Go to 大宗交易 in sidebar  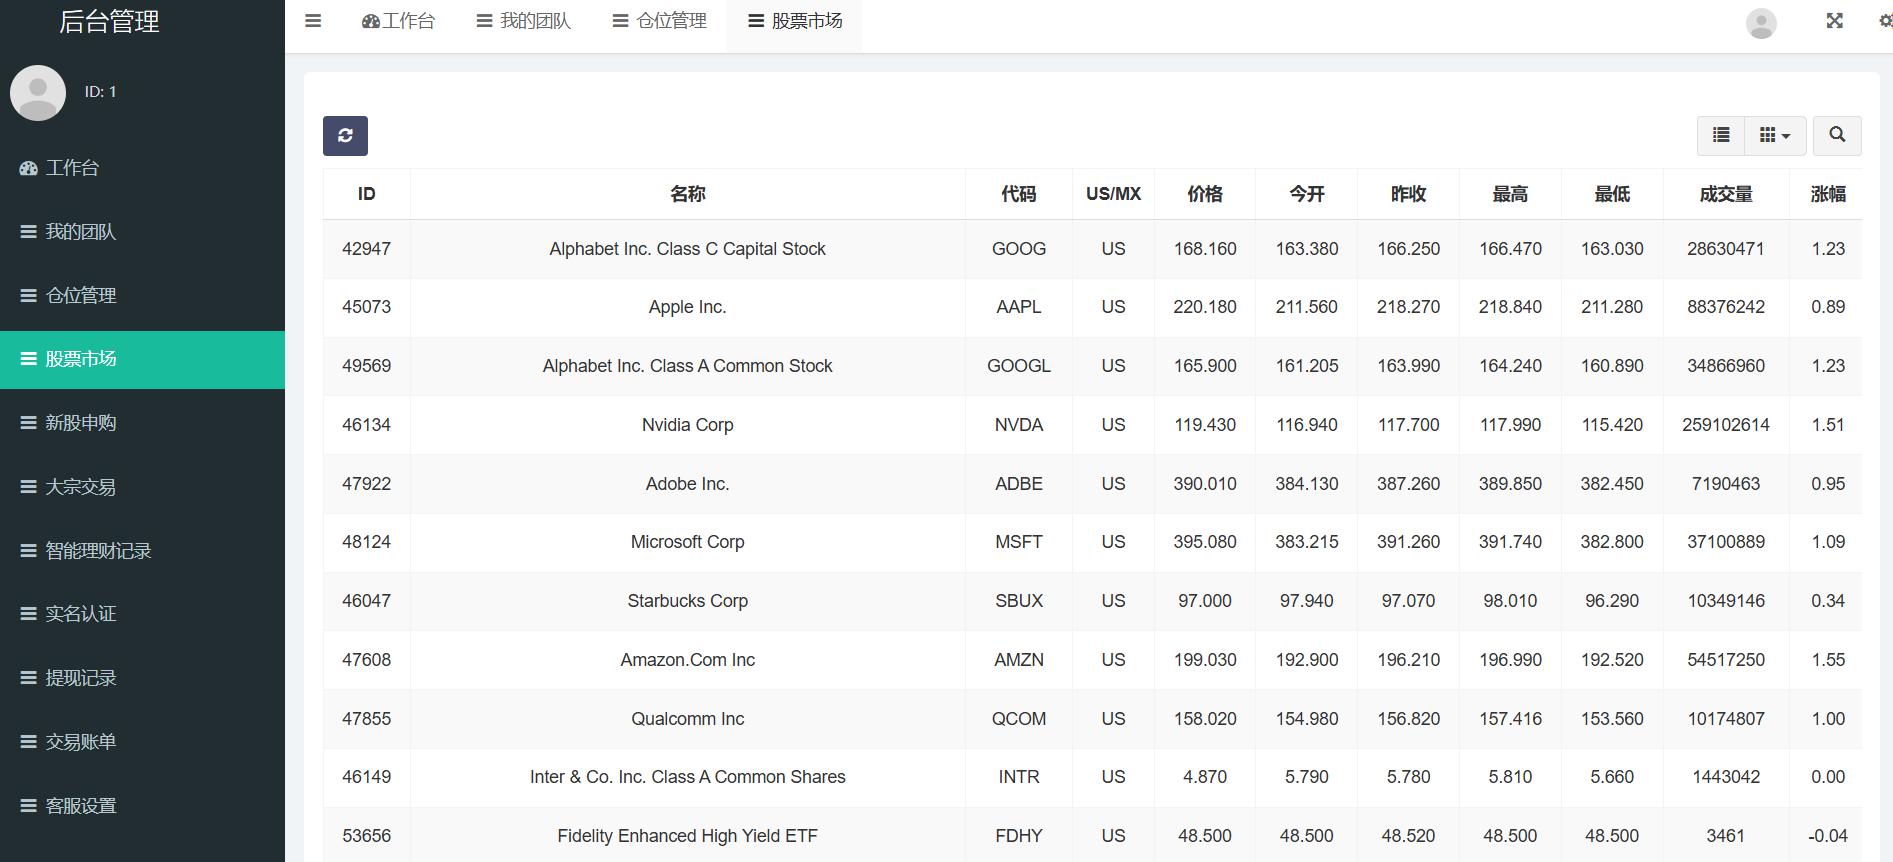(x=80, y=487)
